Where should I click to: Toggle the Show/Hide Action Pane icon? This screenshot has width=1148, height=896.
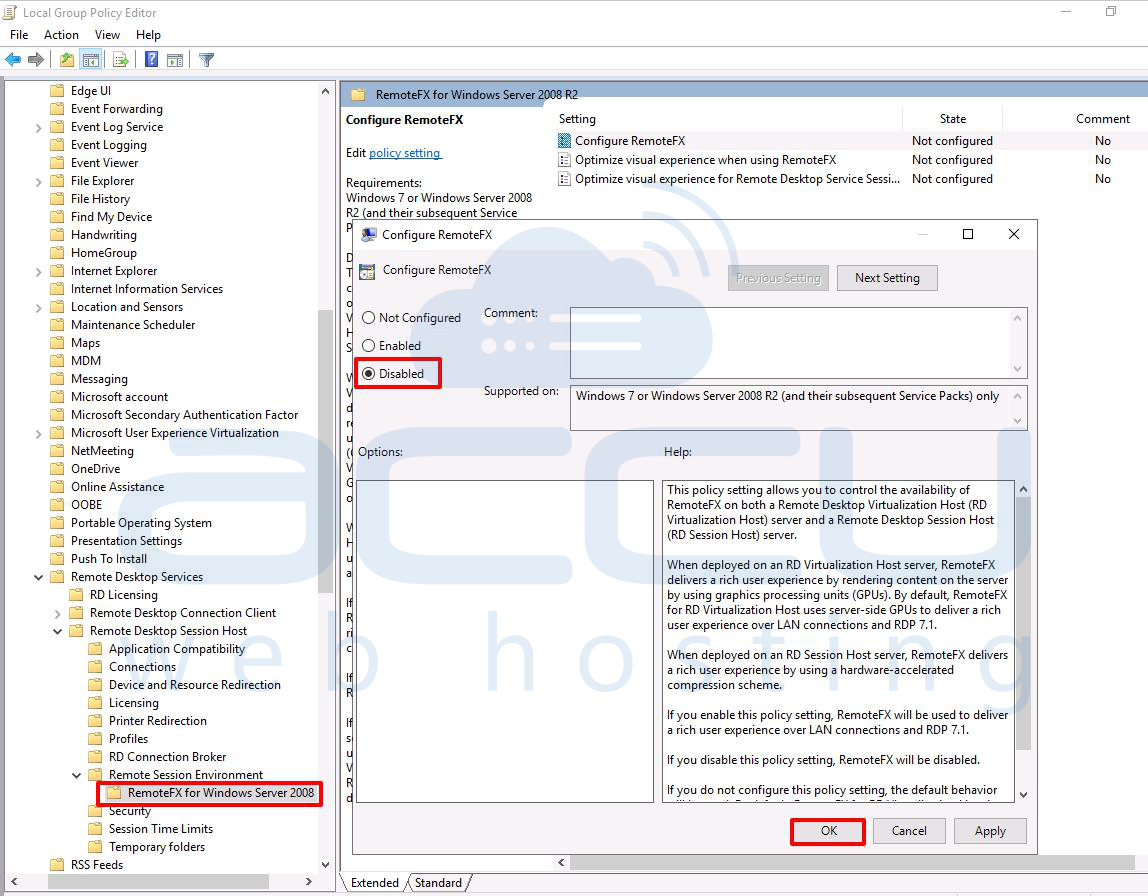pos(175,60)
